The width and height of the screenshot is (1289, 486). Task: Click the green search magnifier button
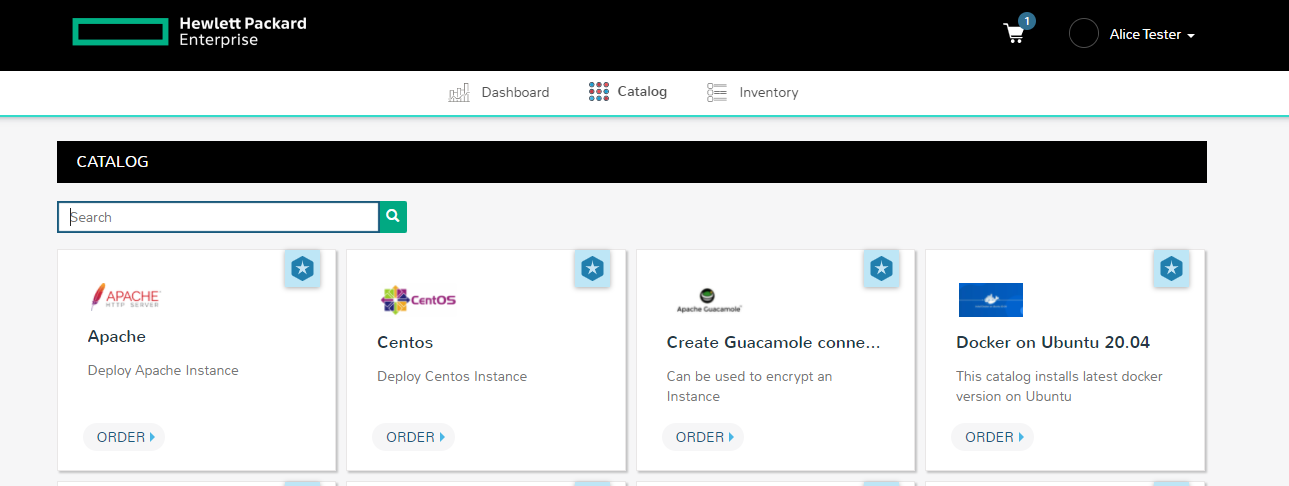393,217
